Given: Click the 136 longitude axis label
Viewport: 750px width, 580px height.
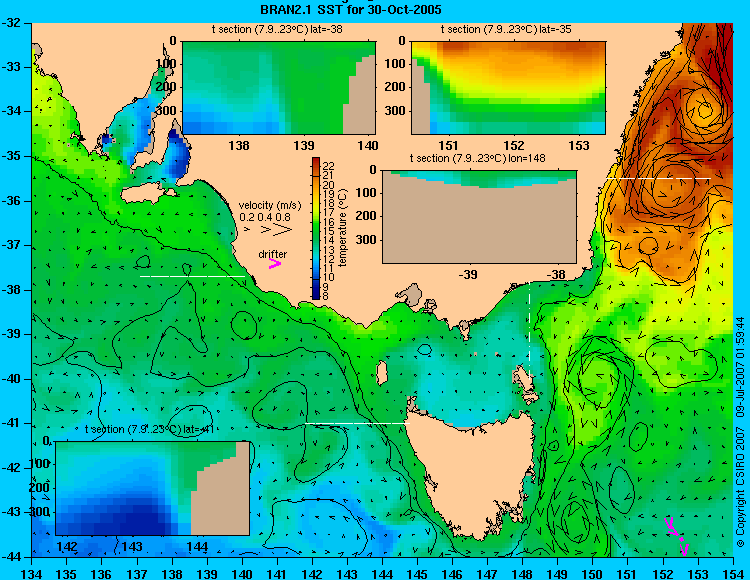Looking at the screenshot, I should tap(101, 574).
